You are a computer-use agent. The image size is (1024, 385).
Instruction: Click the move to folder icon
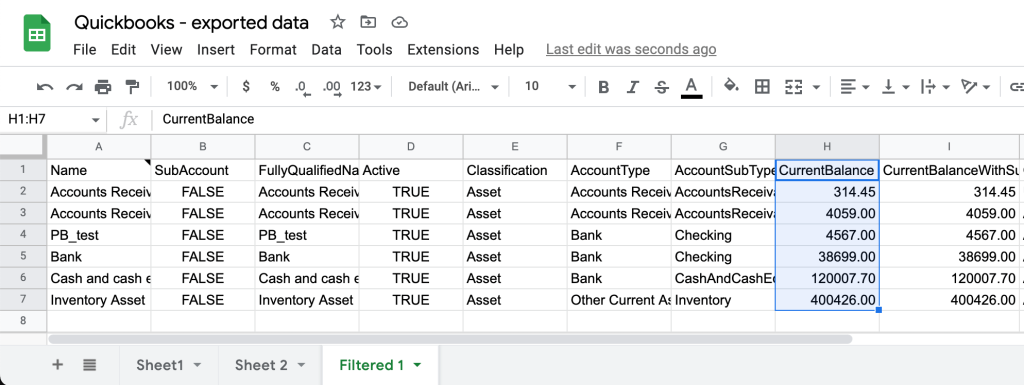coord(368,22)
